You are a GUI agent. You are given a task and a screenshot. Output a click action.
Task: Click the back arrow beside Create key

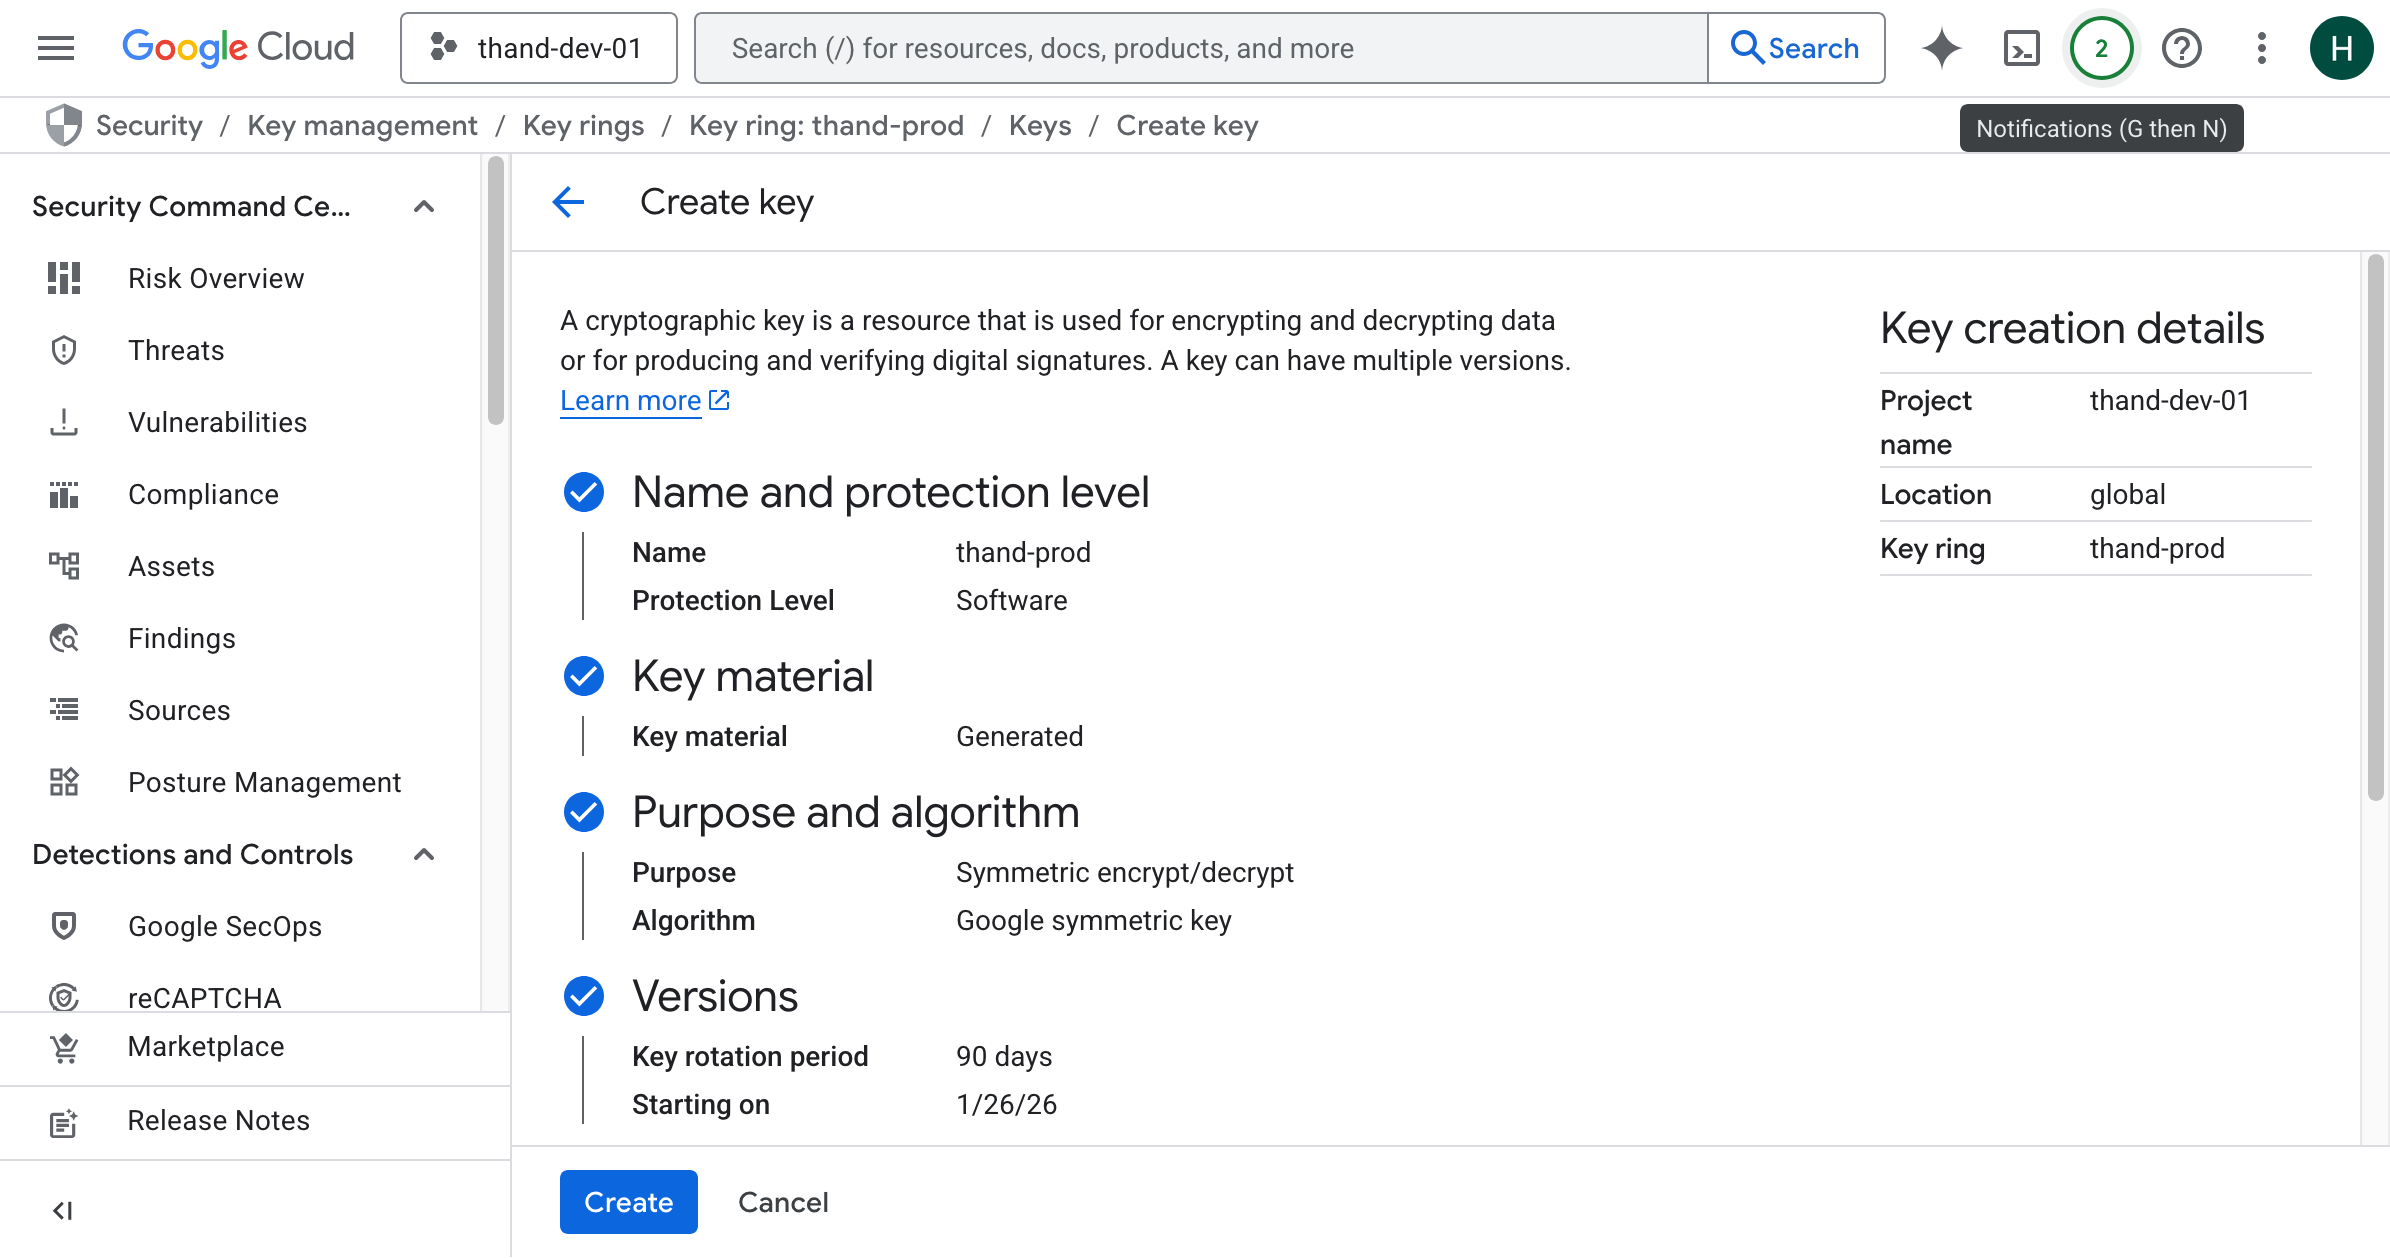[568, 202]
